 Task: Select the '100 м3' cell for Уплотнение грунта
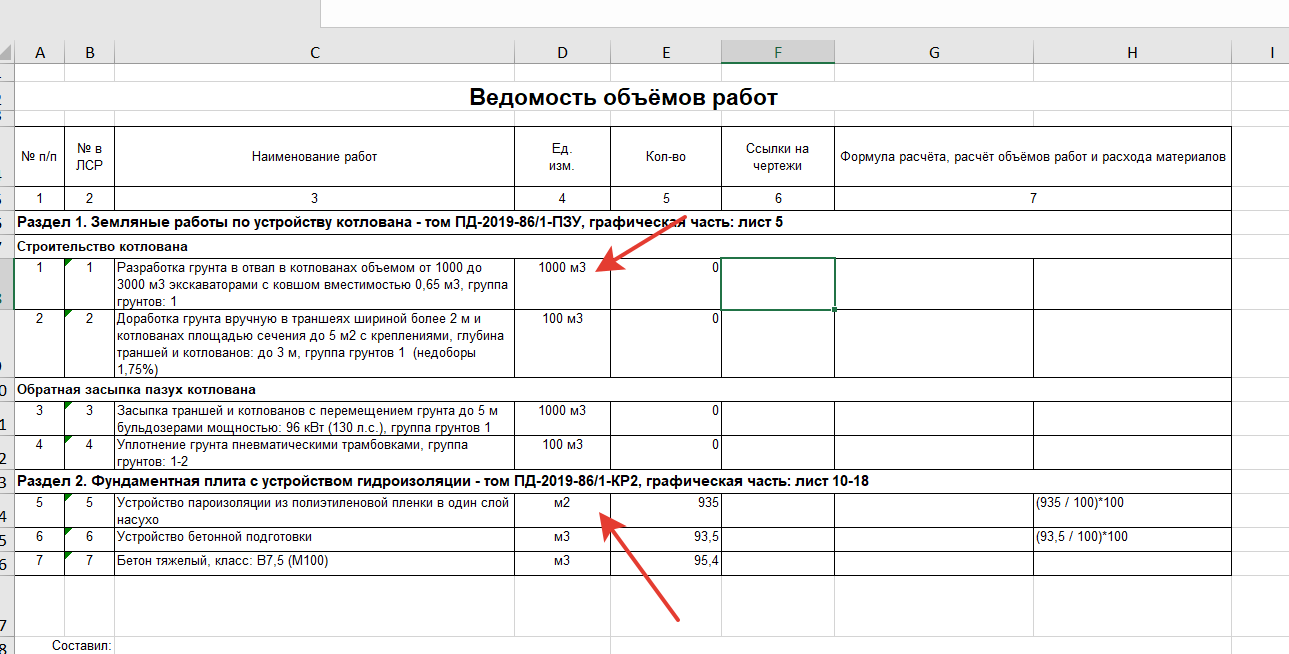tap(562, 452)
